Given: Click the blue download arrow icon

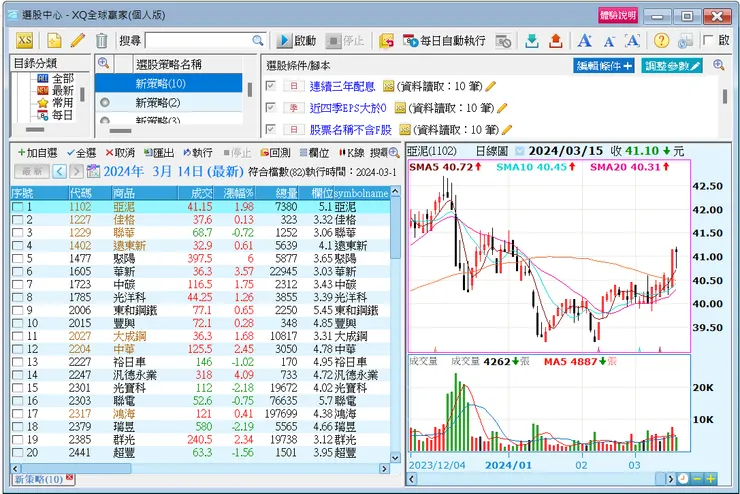Looking at the screenshot, I should point(532,41).
